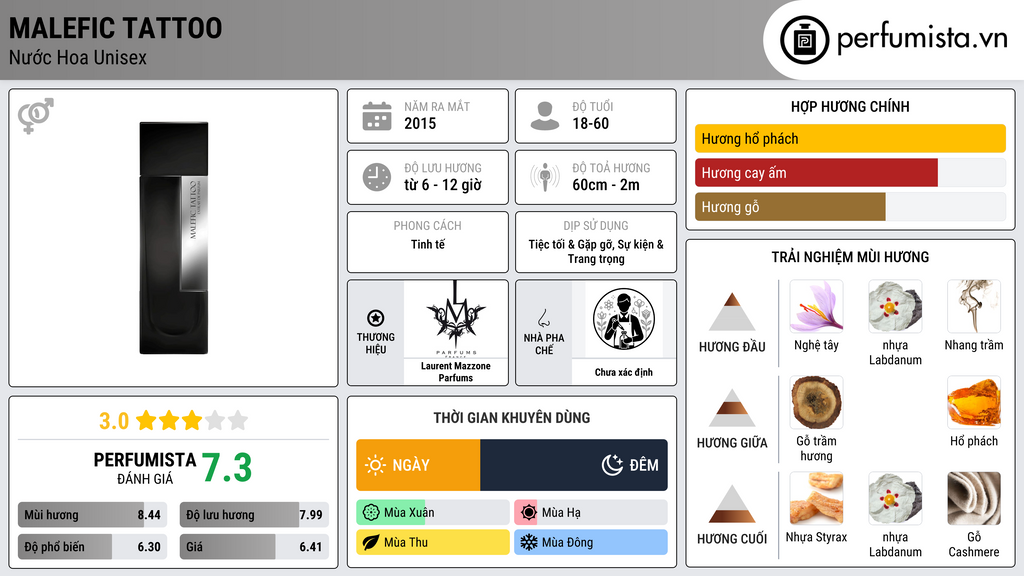Click the Hương giữa pyramid icon

click(x=731, y=408)
